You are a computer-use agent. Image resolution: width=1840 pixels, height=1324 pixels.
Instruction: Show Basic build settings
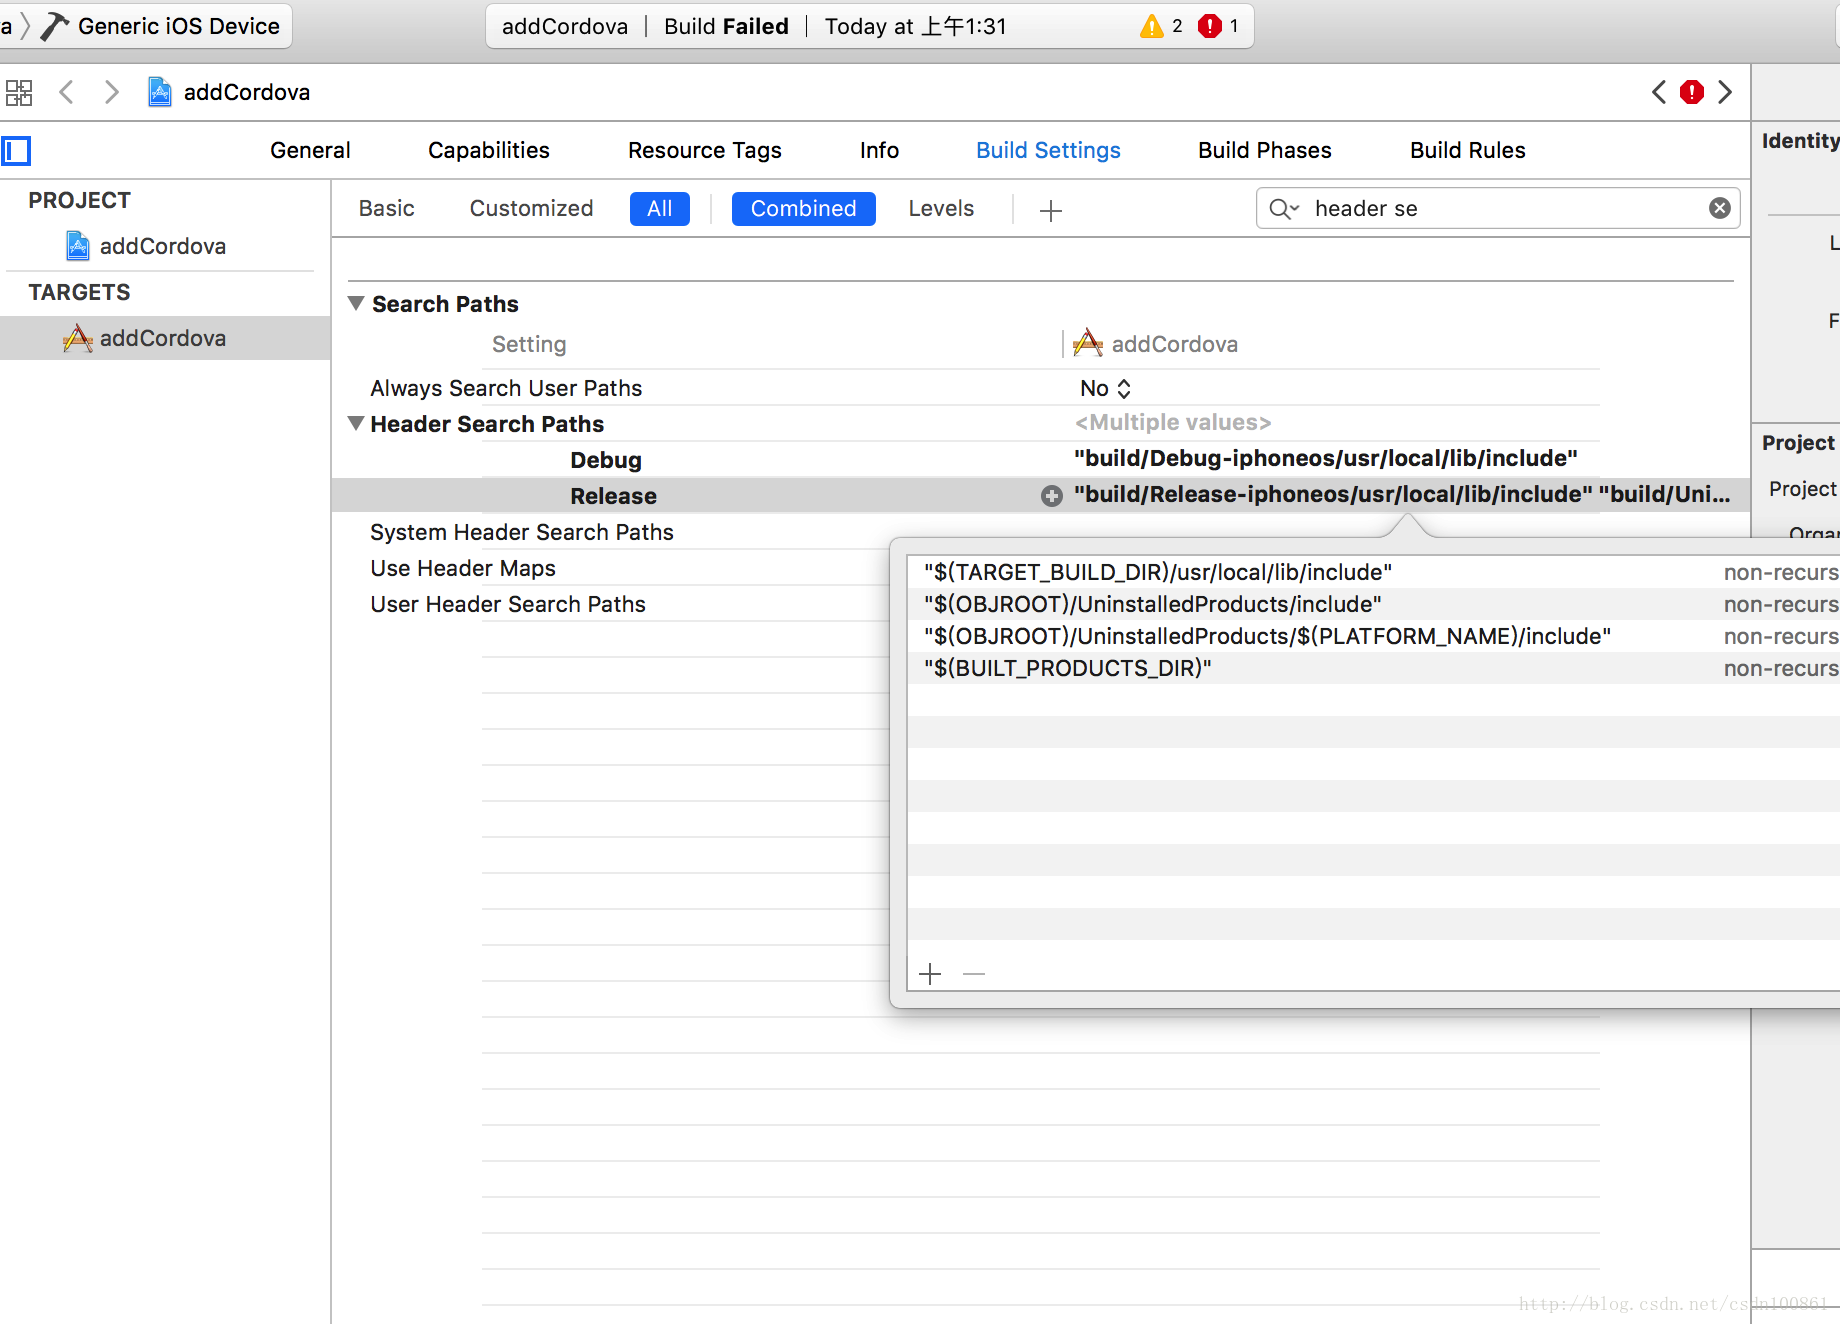[387, 208]
